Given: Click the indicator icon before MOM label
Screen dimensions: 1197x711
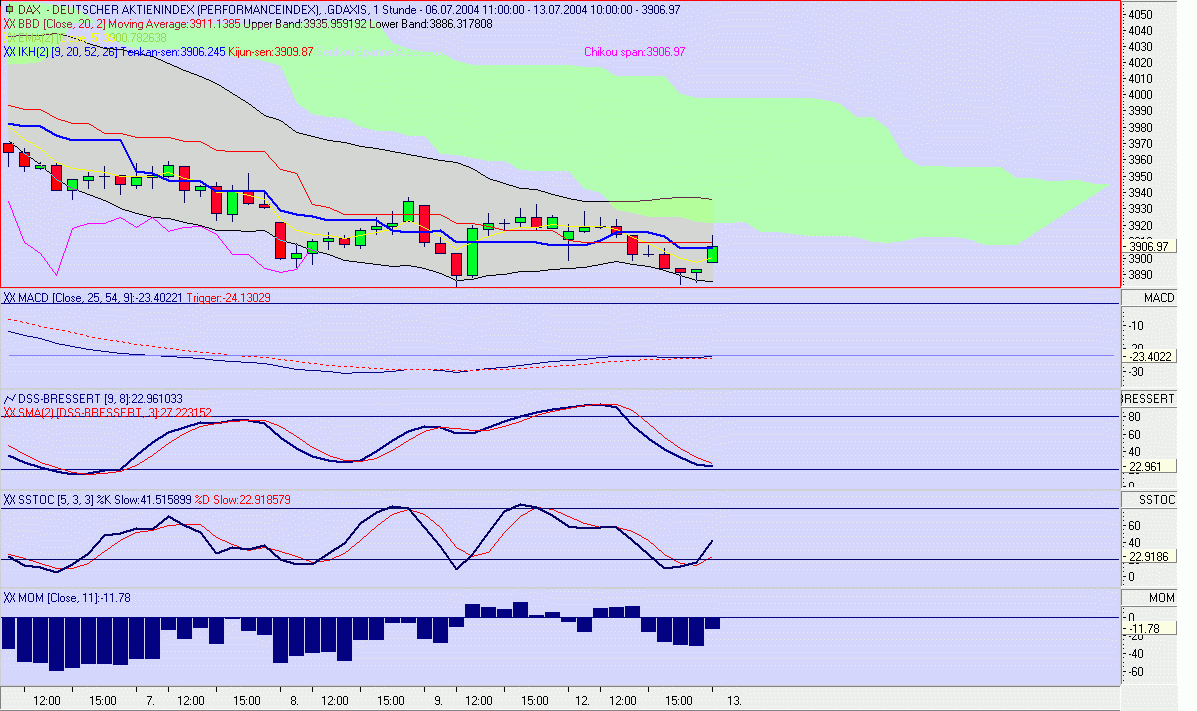Looking at the screenshot, I should coord(9,598).
